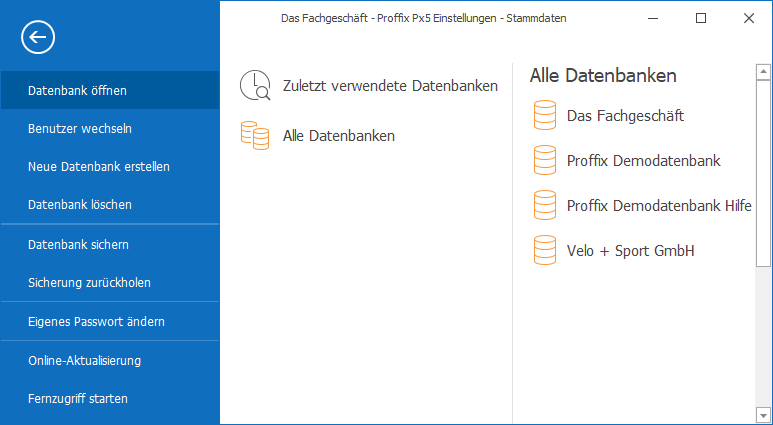Start Online-Aktualisierung
773x425 pixels.
pyautogui.click(x=109, y=360)
